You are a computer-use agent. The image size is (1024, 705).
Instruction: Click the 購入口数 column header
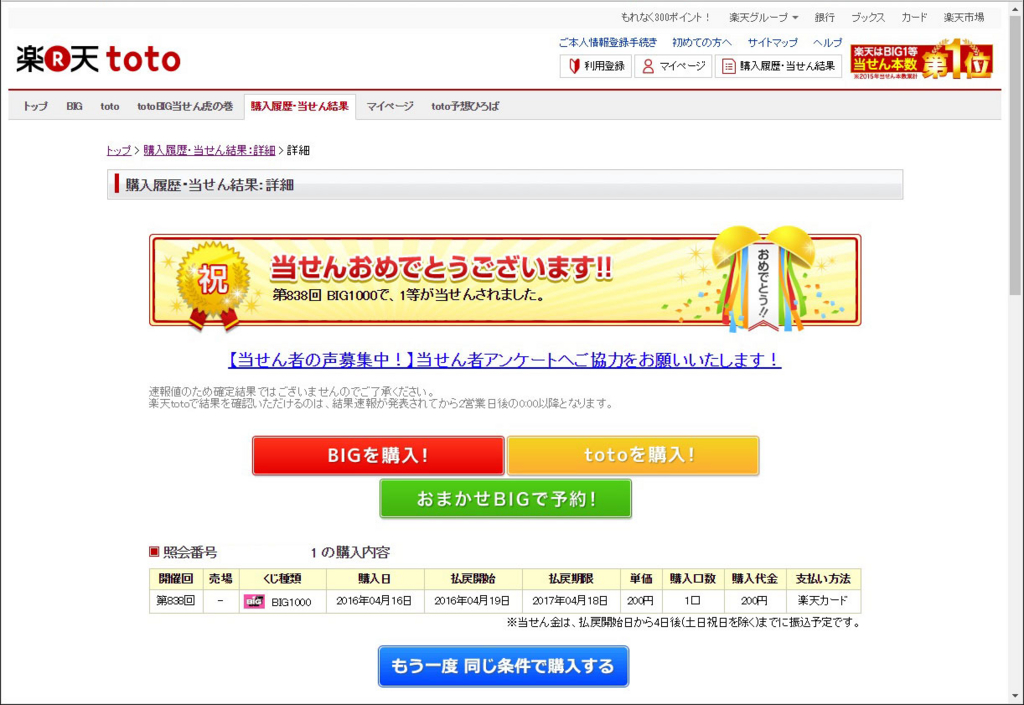[x=692, y=579]
